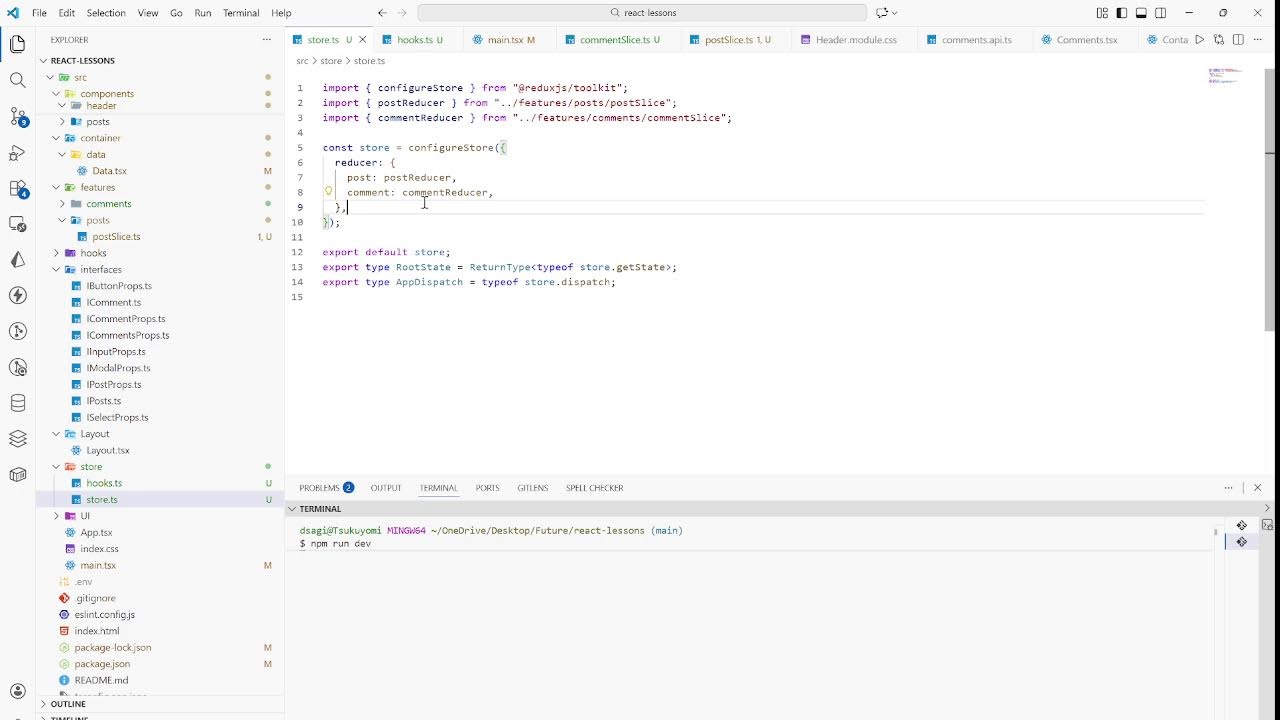This screenshot has height=720, width=1280.
Task: Open the Search view in activity bar
Action: tap(17, 80)
